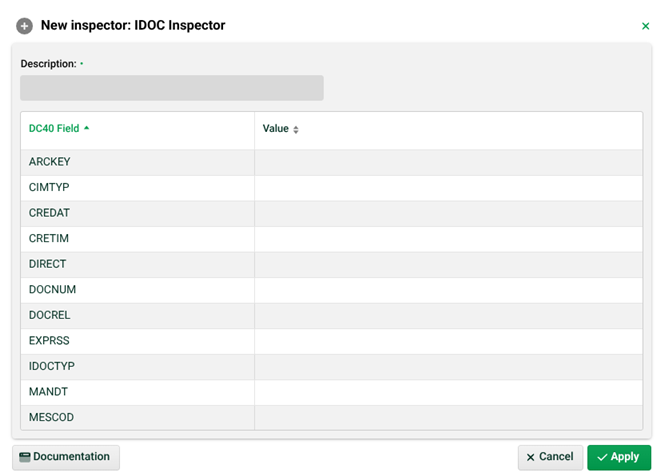This screenshot has height=476, width=664.
Task: Click the DIRECT row Value cell
Action: (x=448, y=264)
